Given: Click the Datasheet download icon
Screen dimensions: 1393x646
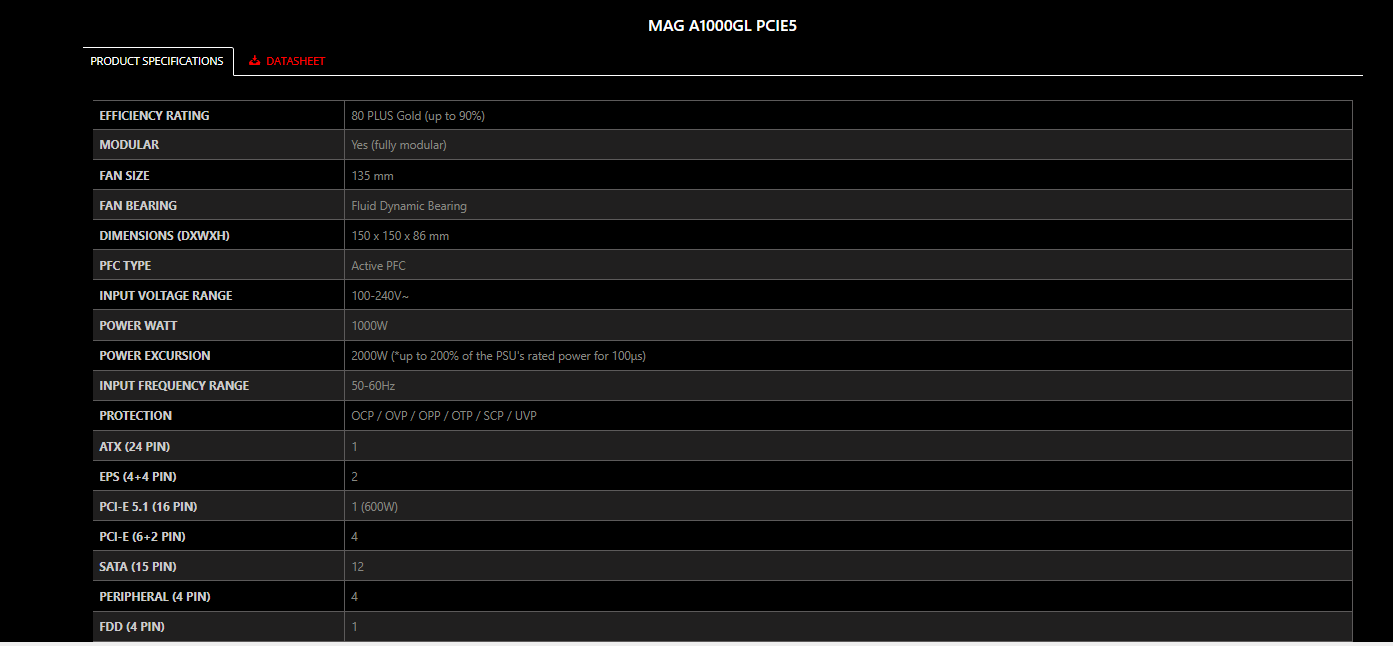Looking at the screenshot, I should (x=255, y=61).
